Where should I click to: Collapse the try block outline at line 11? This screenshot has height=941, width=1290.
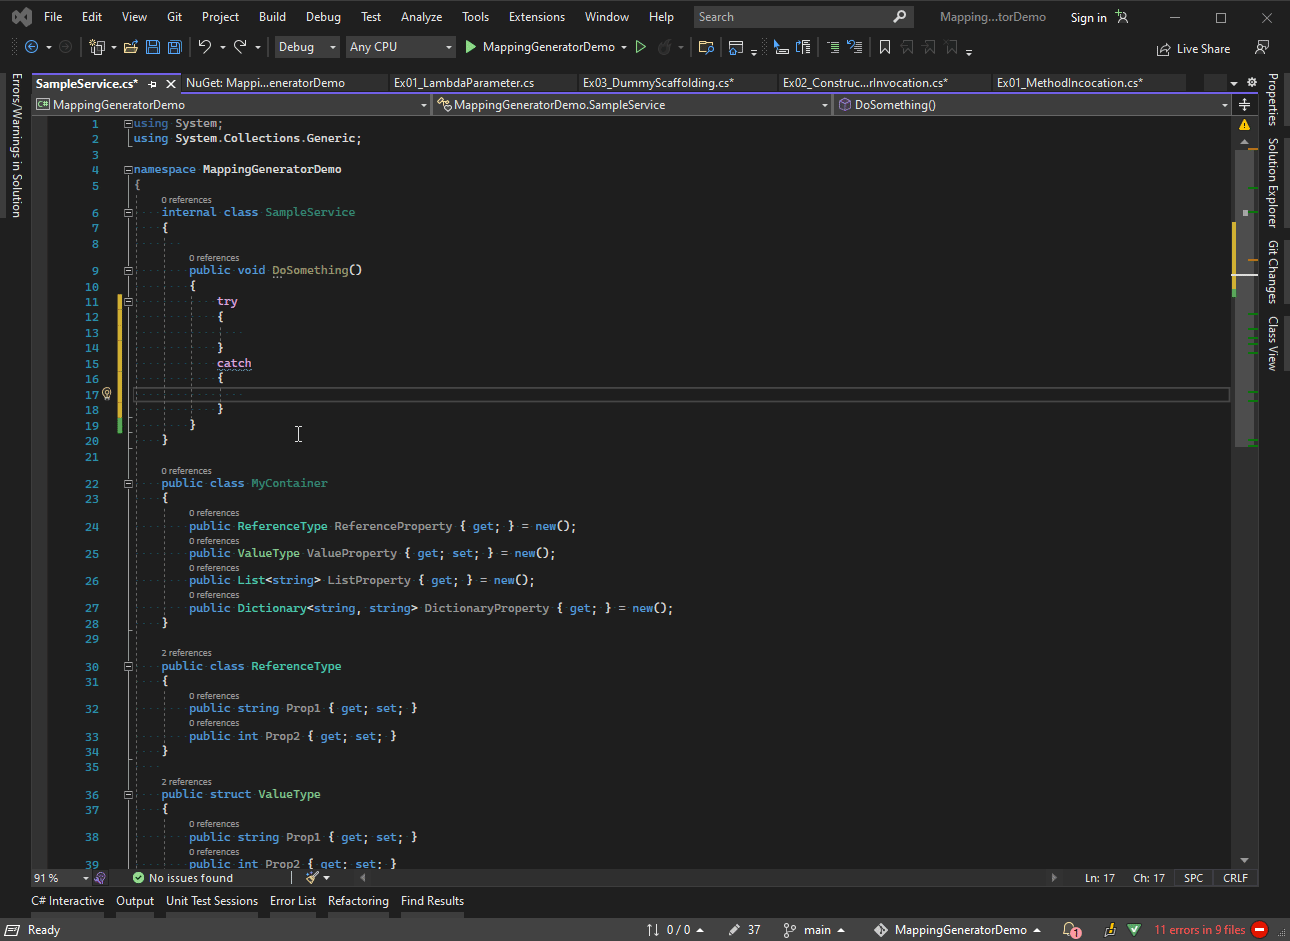128,302
